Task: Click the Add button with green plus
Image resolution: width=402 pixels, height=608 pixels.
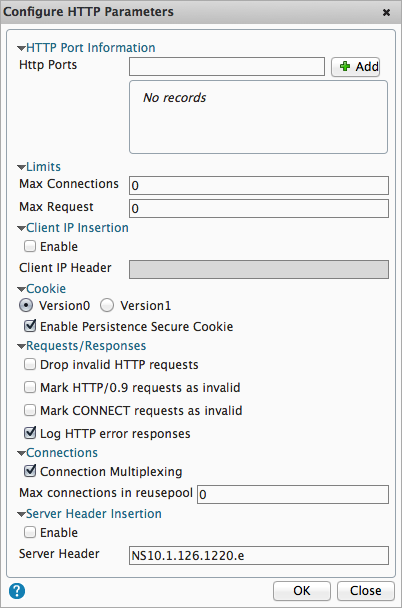Action: tap(355, 67)
